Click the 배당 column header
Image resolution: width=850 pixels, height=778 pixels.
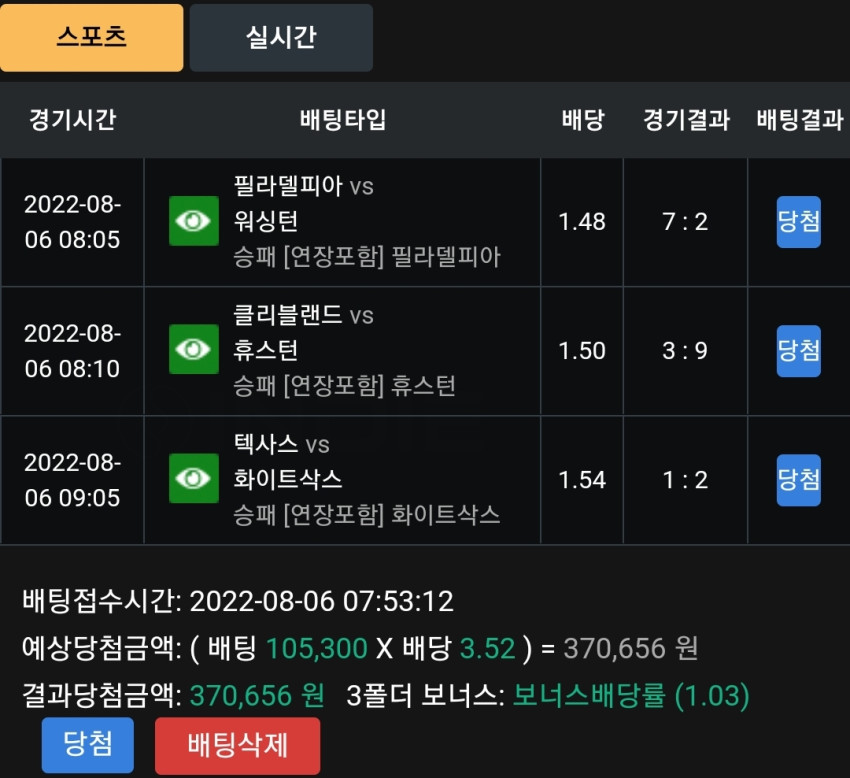click(x=583, y=119)
